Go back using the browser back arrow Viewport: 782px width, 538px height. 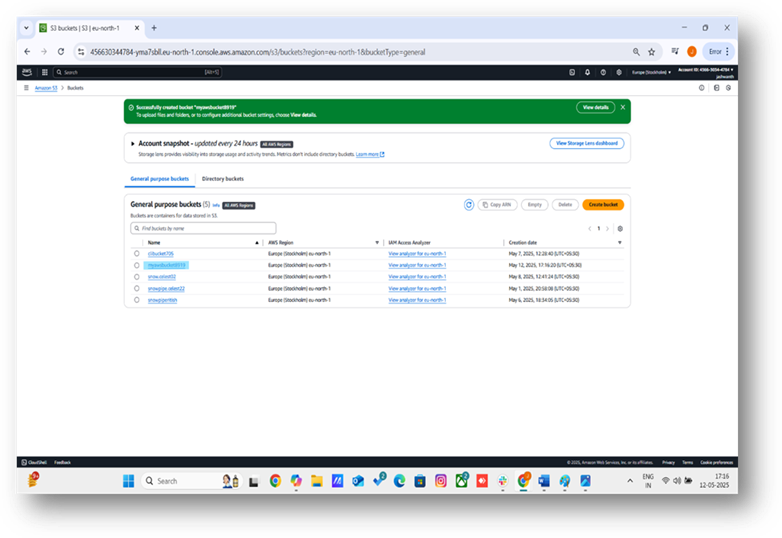[27, 51]
